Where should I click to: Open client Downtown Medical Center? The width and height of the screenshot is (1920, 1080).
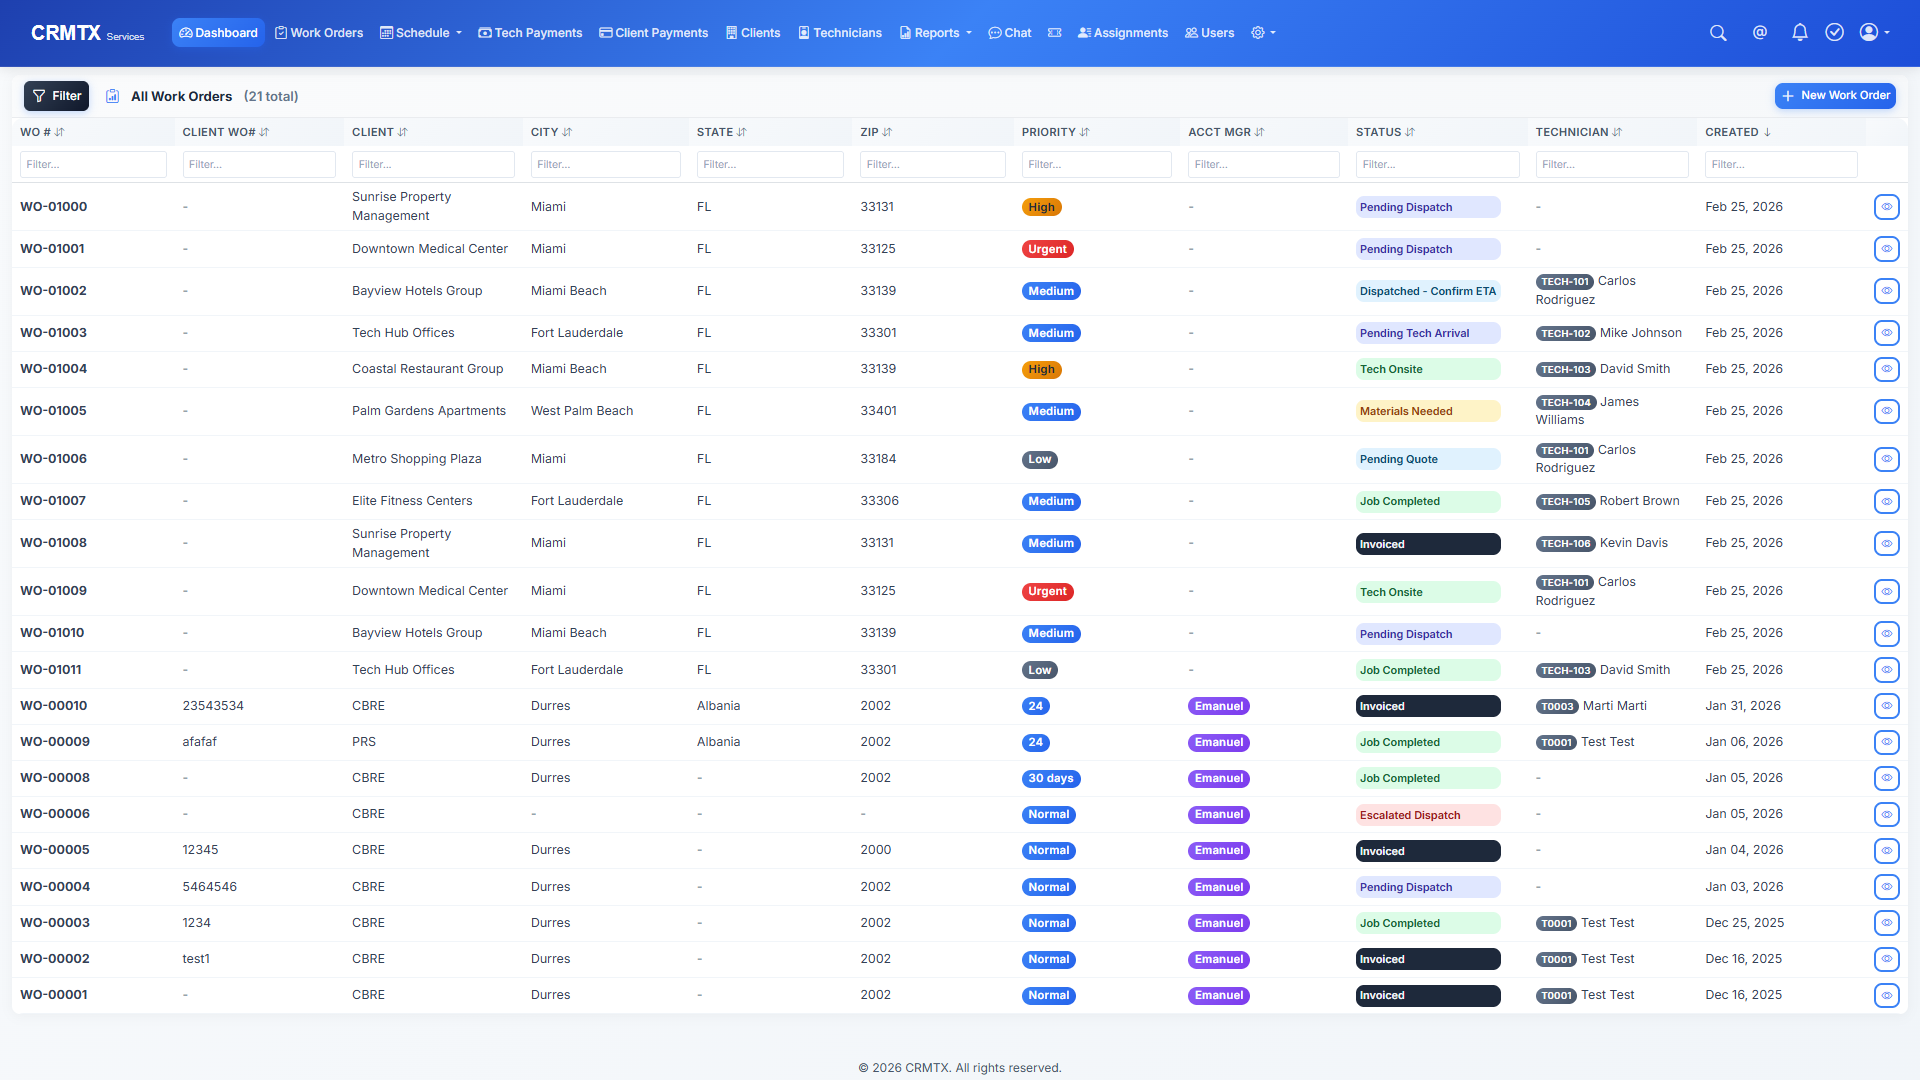coord(429,248)
